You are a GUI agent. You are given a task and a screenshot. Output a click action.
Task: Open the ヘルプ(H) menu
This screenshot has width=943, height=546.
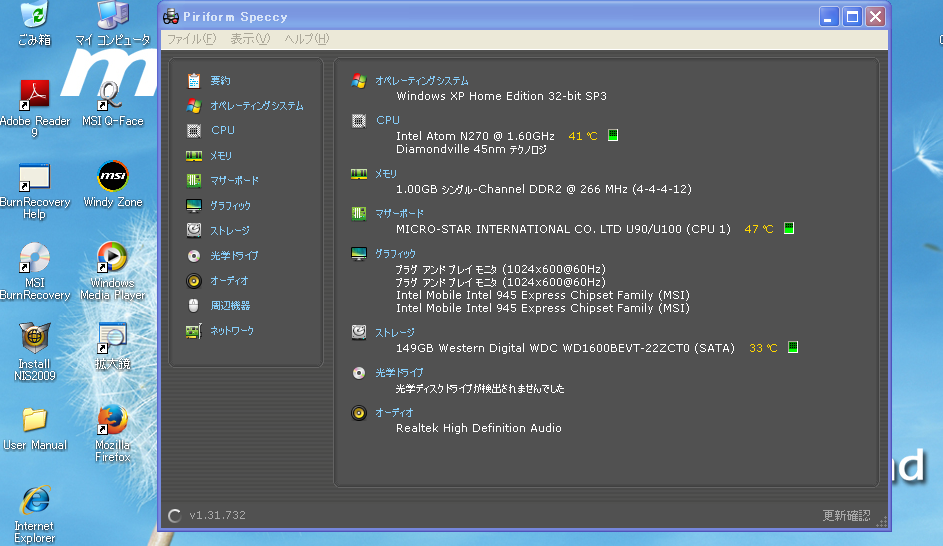[x=307, y=39]
